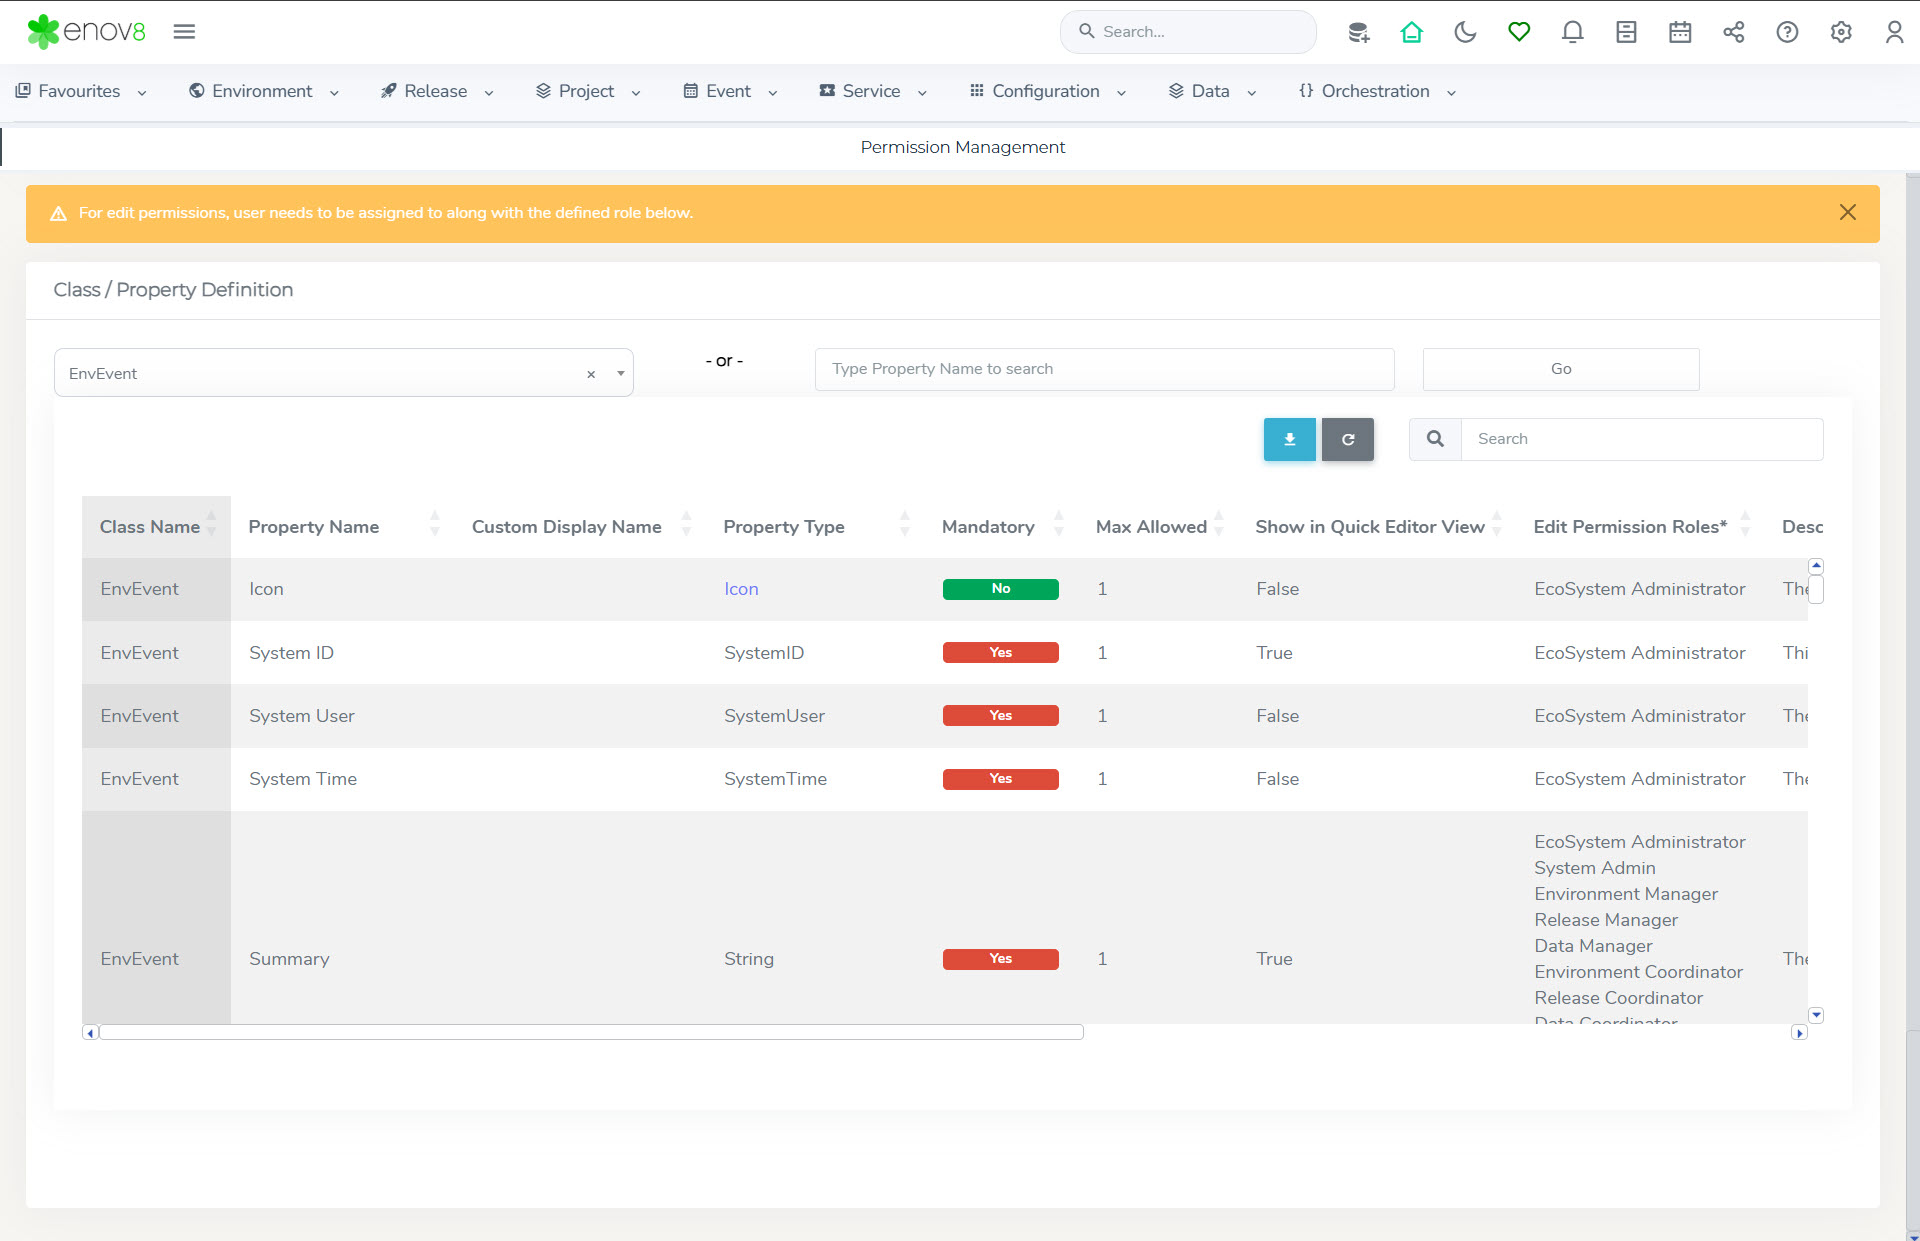Click the hamburger menu icon
Viewport: 1920px width, 1241px height.
click(x=184, y=32)
